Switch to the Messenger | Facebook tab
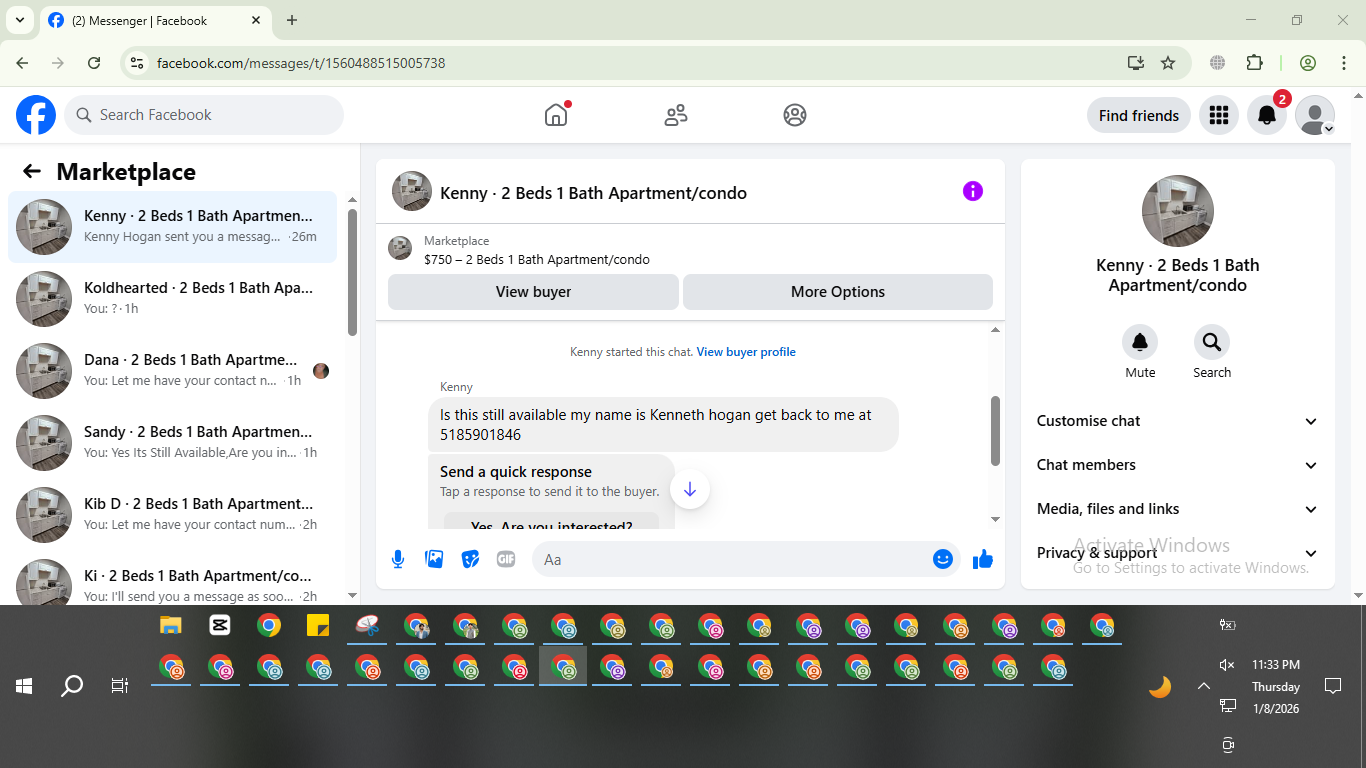The image size is (1366, 768). [x=155, y=20]
